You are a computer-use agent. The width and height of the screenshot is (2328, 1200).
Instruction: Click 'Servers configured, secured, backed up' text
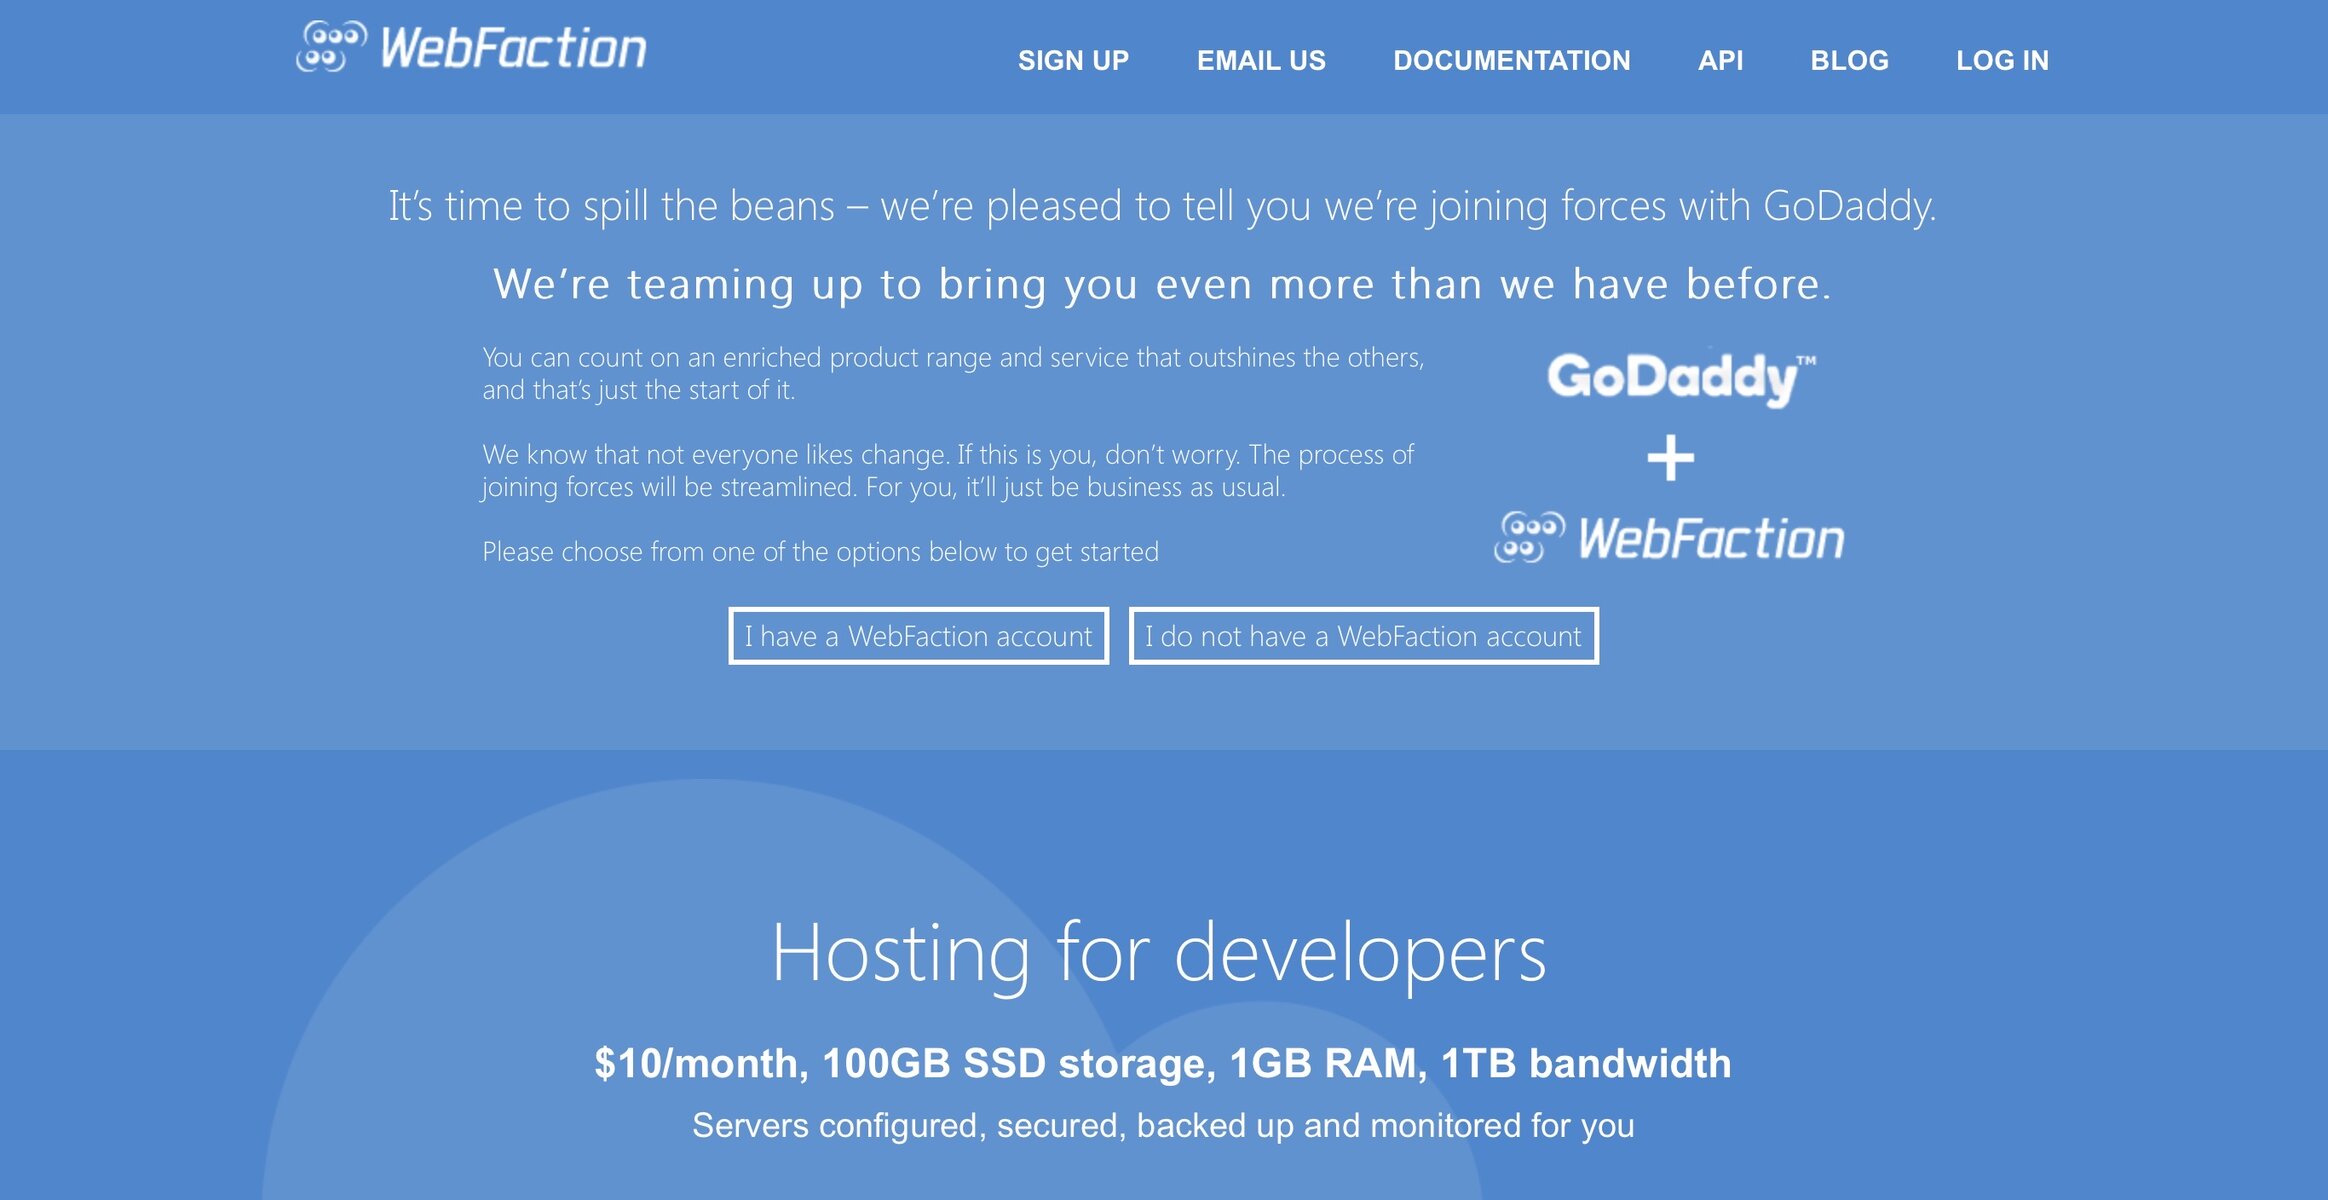pos(1163,1126)
